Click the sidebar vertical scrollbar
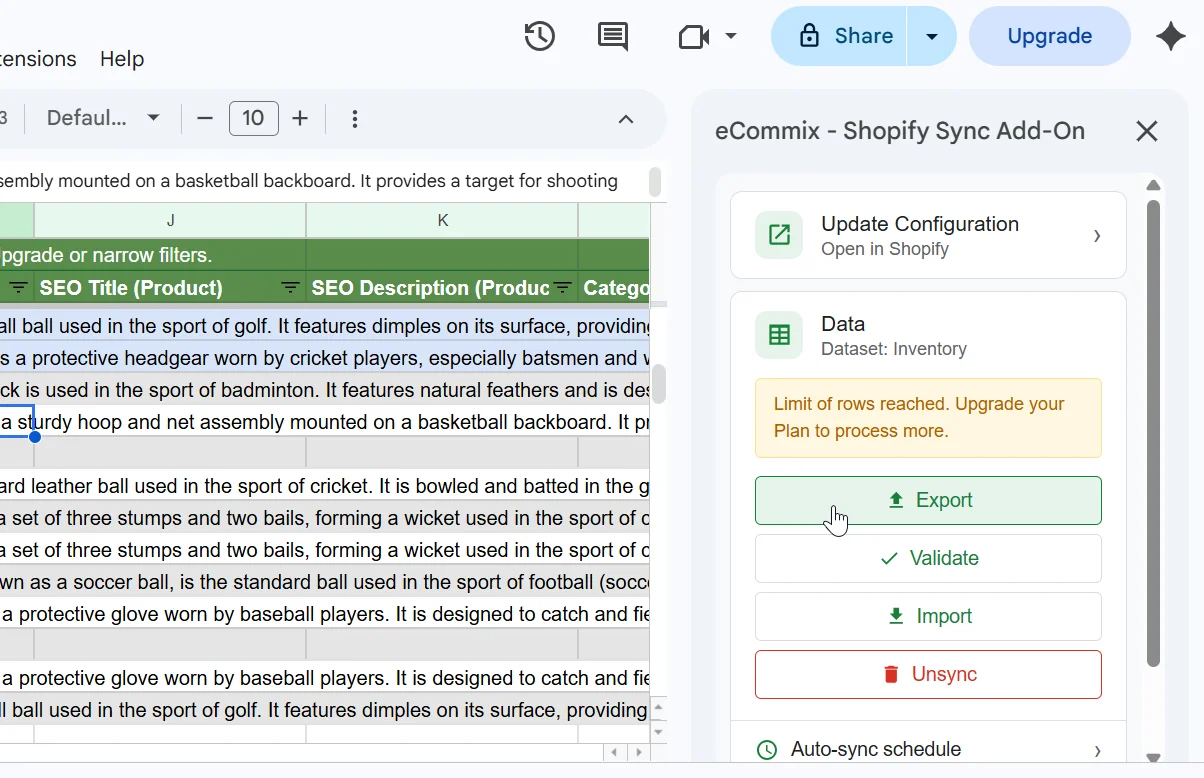Image resolution: width=1204 pixels, height=778 pixels. pos(1153,433)
